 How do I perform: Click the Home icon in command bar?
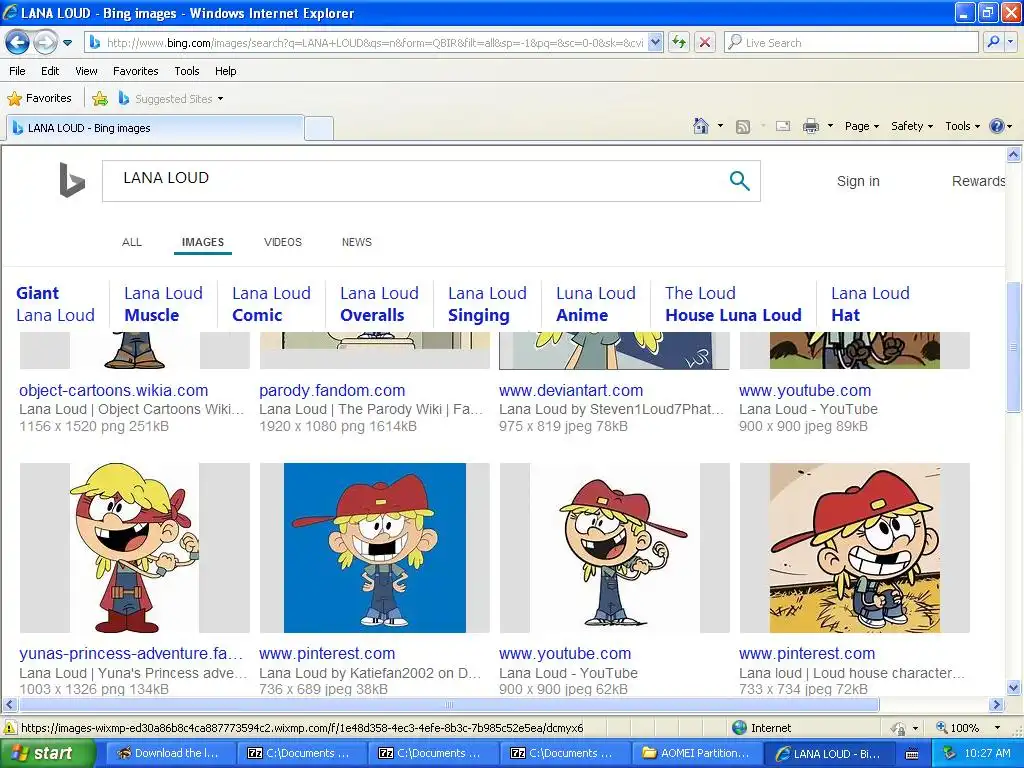(701, 126)
